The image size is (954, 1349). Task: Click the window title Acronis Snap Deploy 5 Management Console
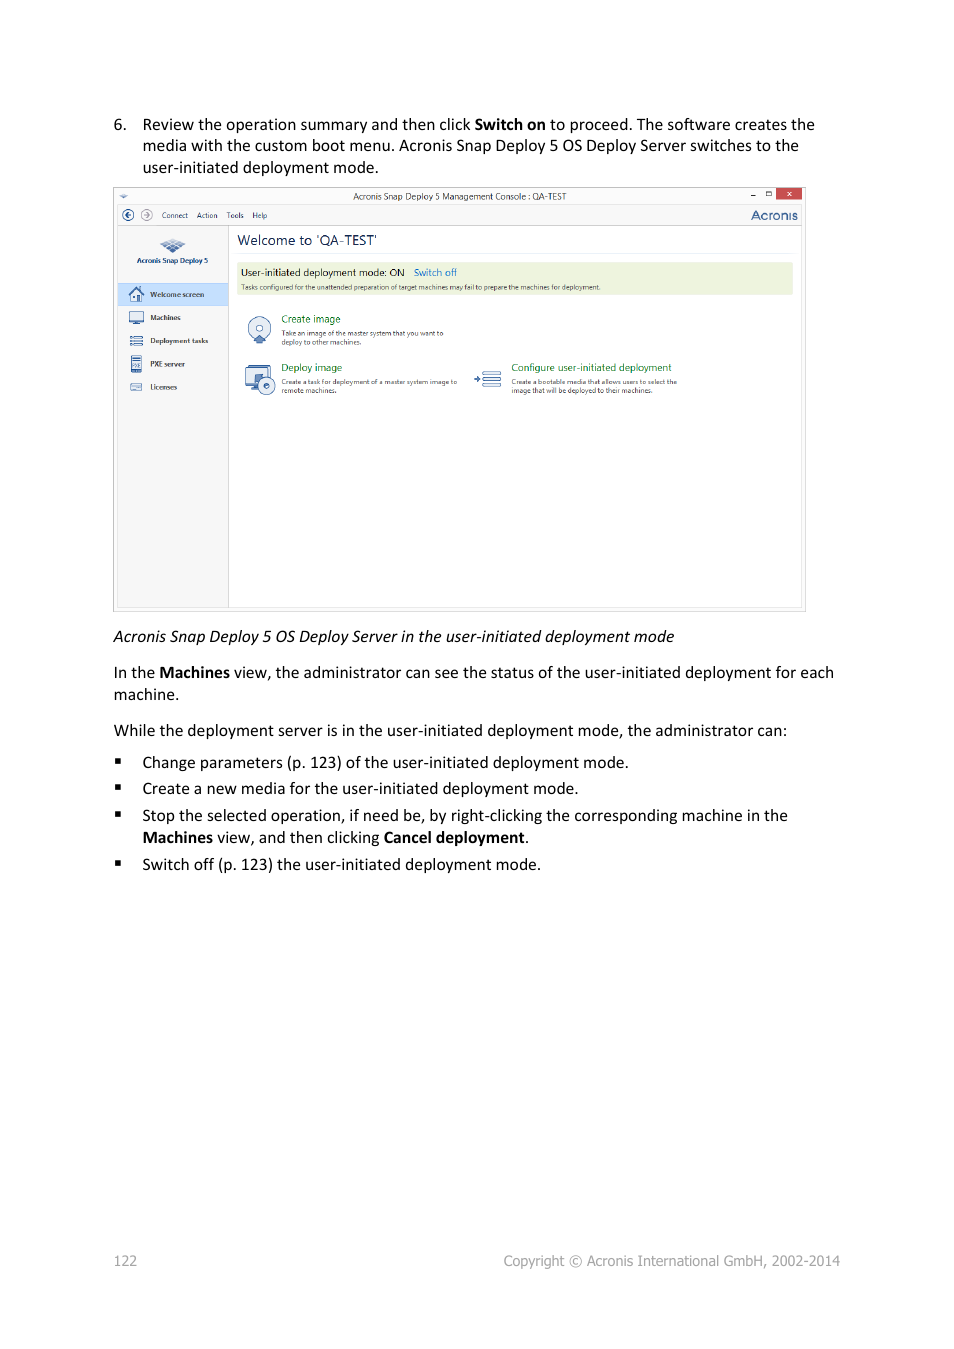459,197
